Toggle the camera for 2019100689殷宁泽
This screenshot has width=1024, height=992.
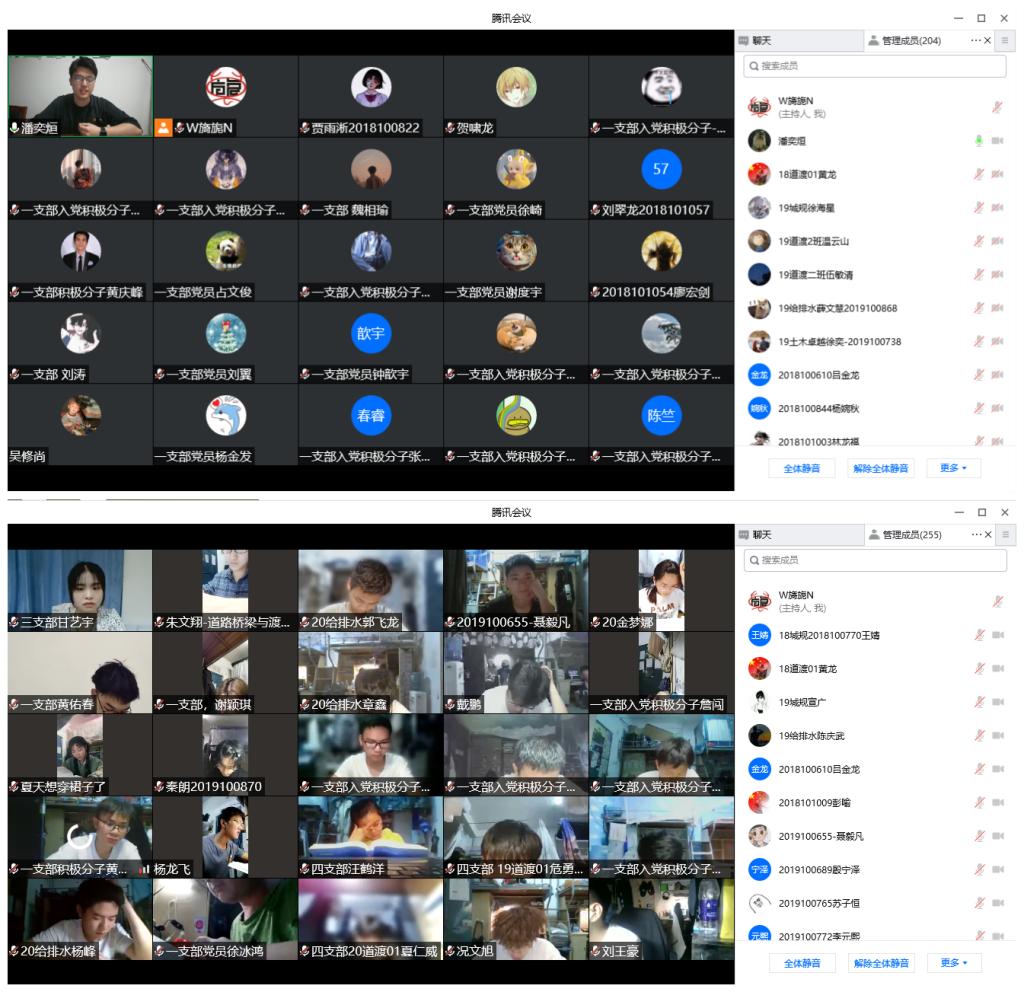997,870
